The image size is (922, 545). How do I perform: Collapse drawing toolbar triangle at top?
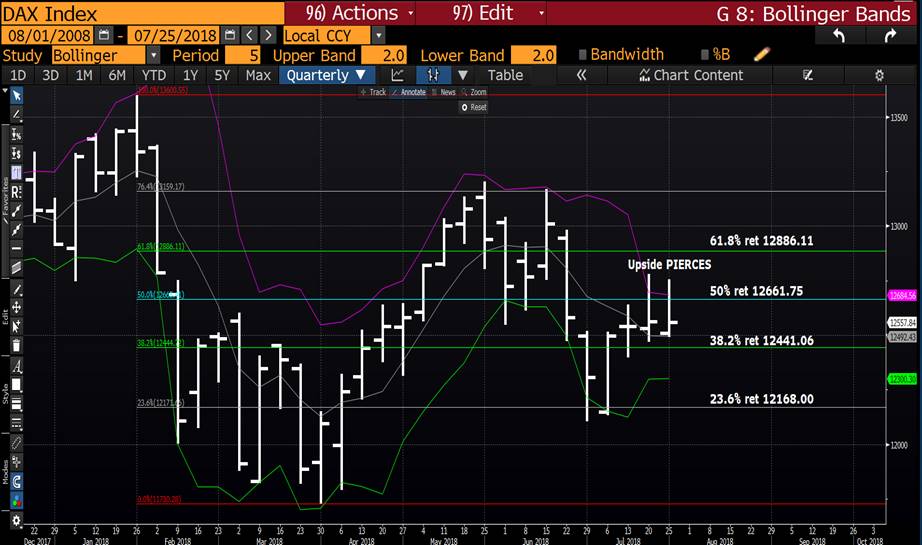click(x=5, y=92)
